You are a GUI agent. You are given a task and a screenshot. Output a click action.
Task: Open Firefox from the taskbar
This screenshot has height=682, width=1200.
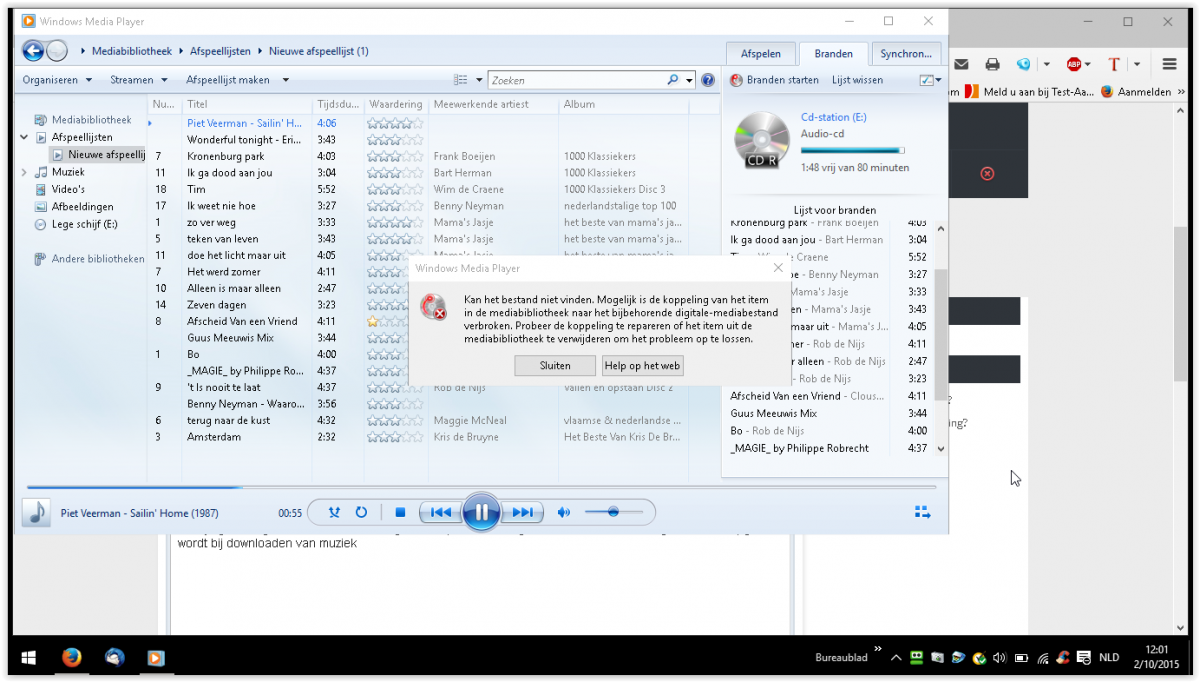71,658
